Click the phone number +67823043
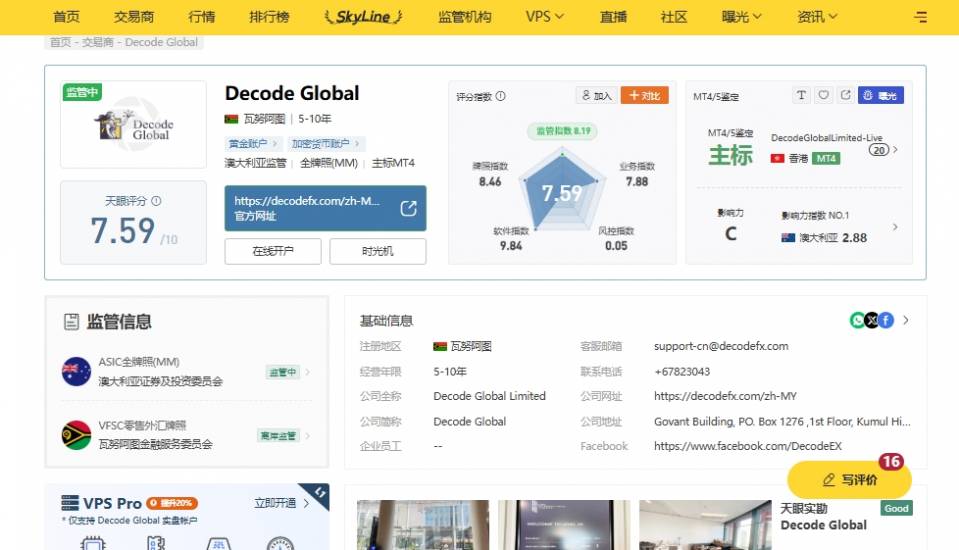 point(682,371)
